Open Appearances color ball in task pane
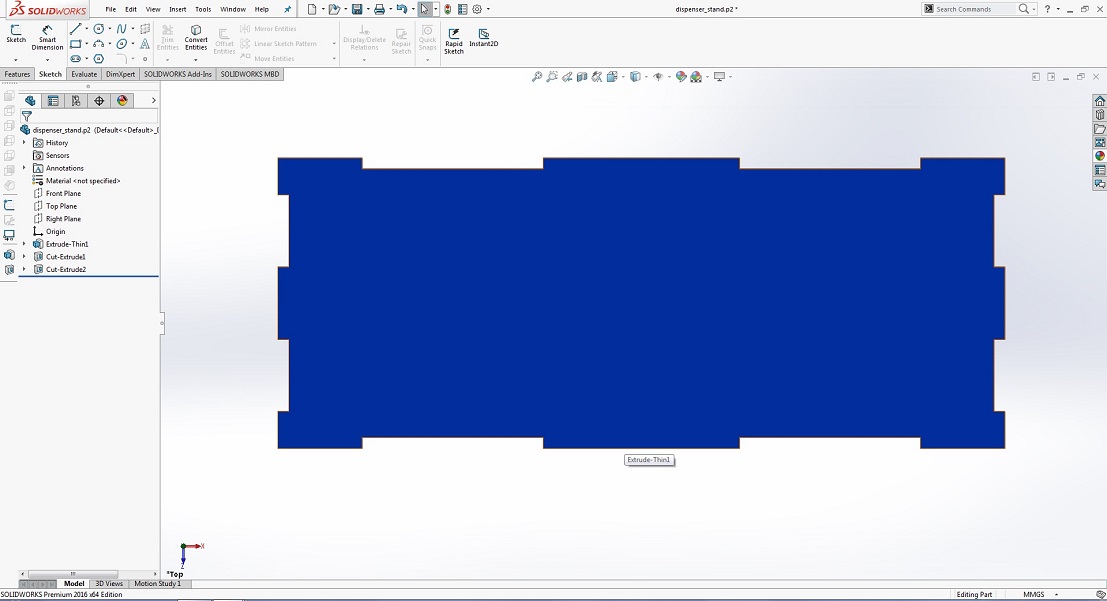The height and width of the screenshot is (601, 1107). coord(1099,156)
